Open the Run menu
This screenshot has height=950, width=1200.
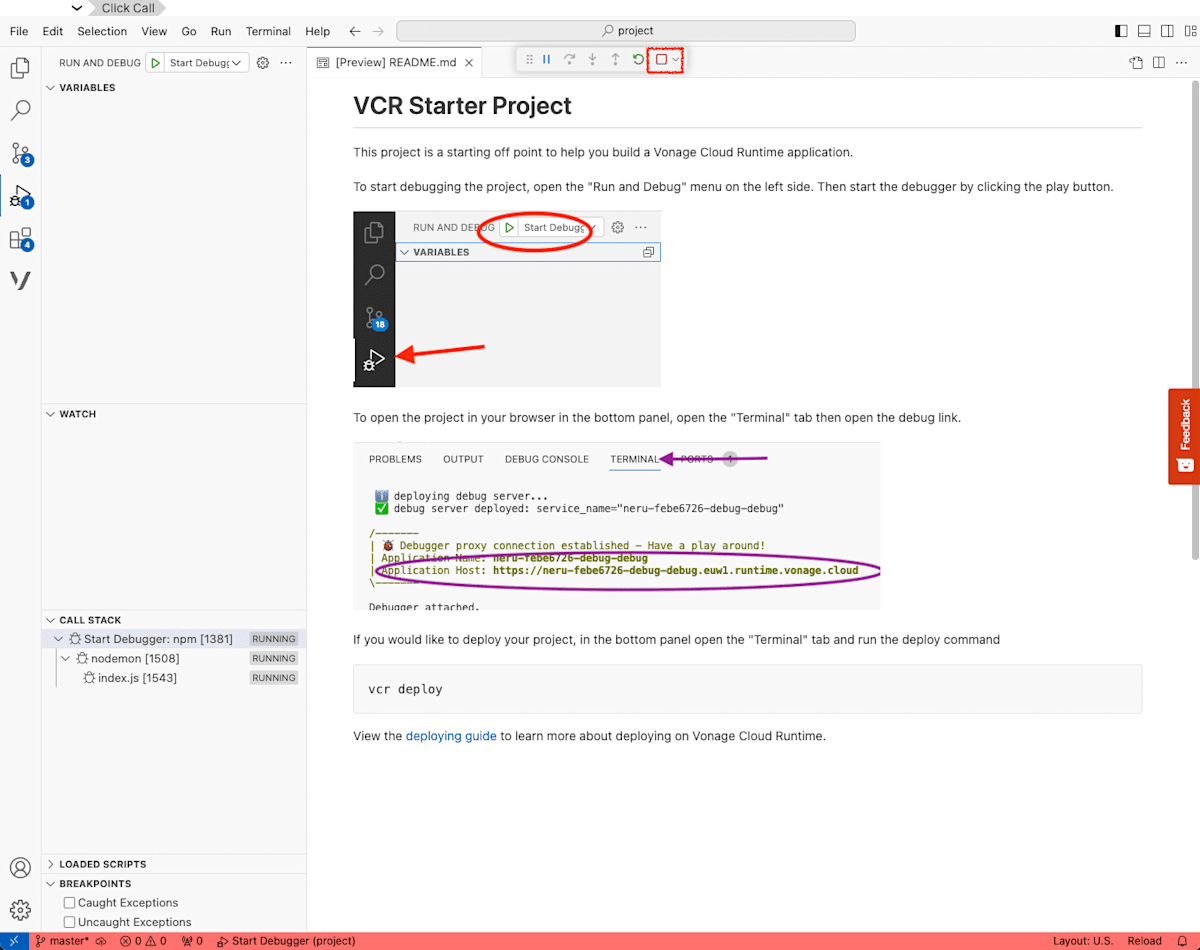[x=221, y=31]
